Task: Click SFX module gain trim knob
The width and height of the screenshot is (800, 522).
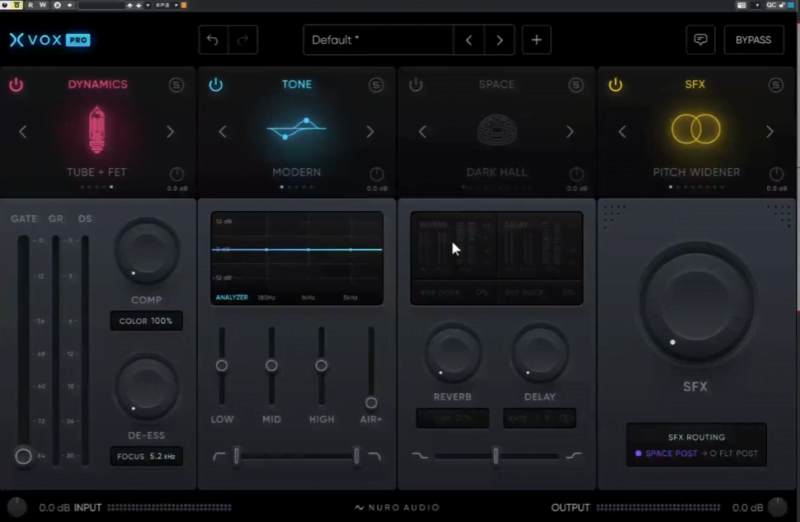Action: coord(776,174)
